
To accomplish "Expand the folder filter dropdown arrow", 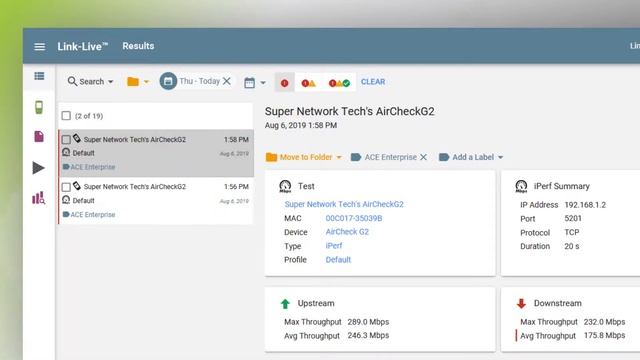I will click(146, 82).
